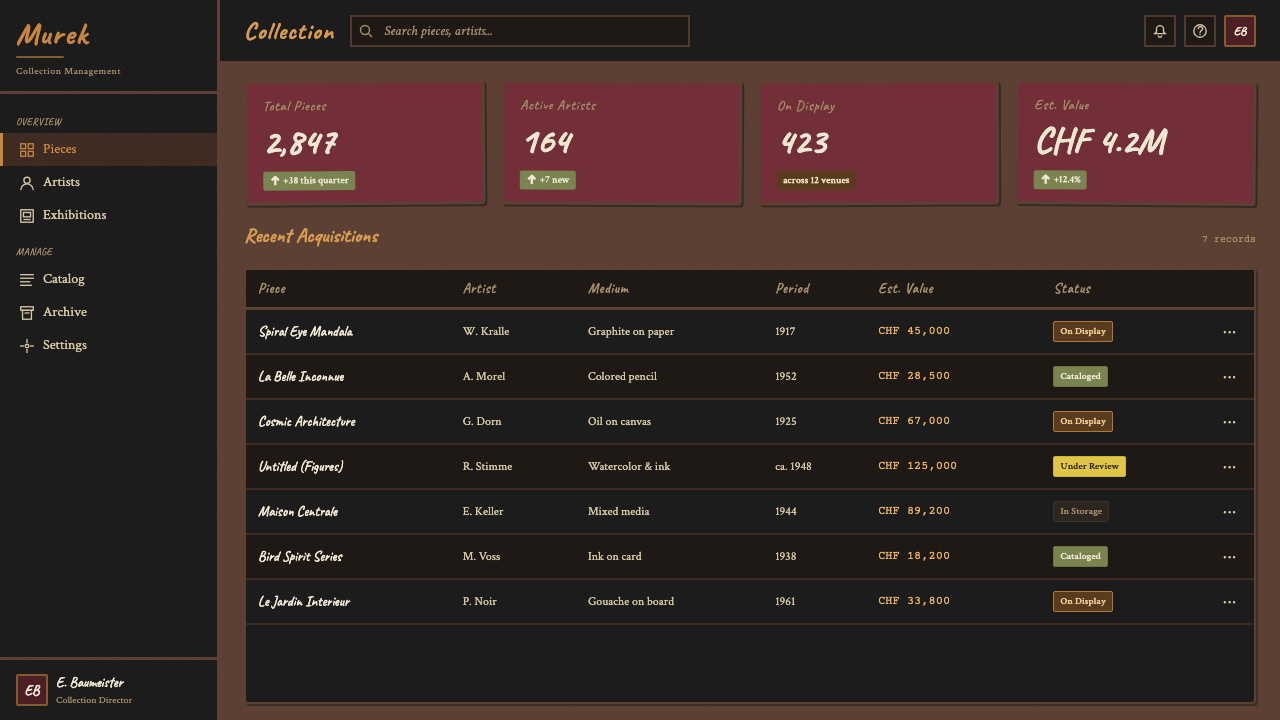
Task: Open more options for La Belle Inconnue
Action: pyautogui.click(x=1229, y=377)
